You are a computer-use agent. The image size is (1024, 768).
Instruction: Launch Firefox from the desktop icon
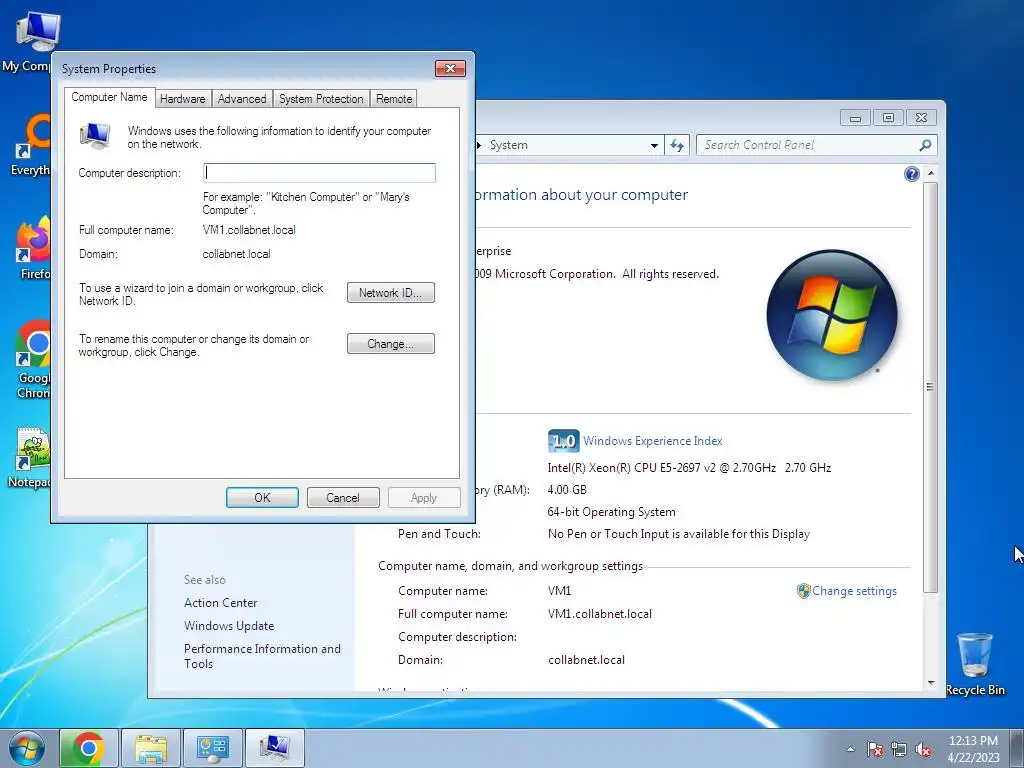(31, 248)
